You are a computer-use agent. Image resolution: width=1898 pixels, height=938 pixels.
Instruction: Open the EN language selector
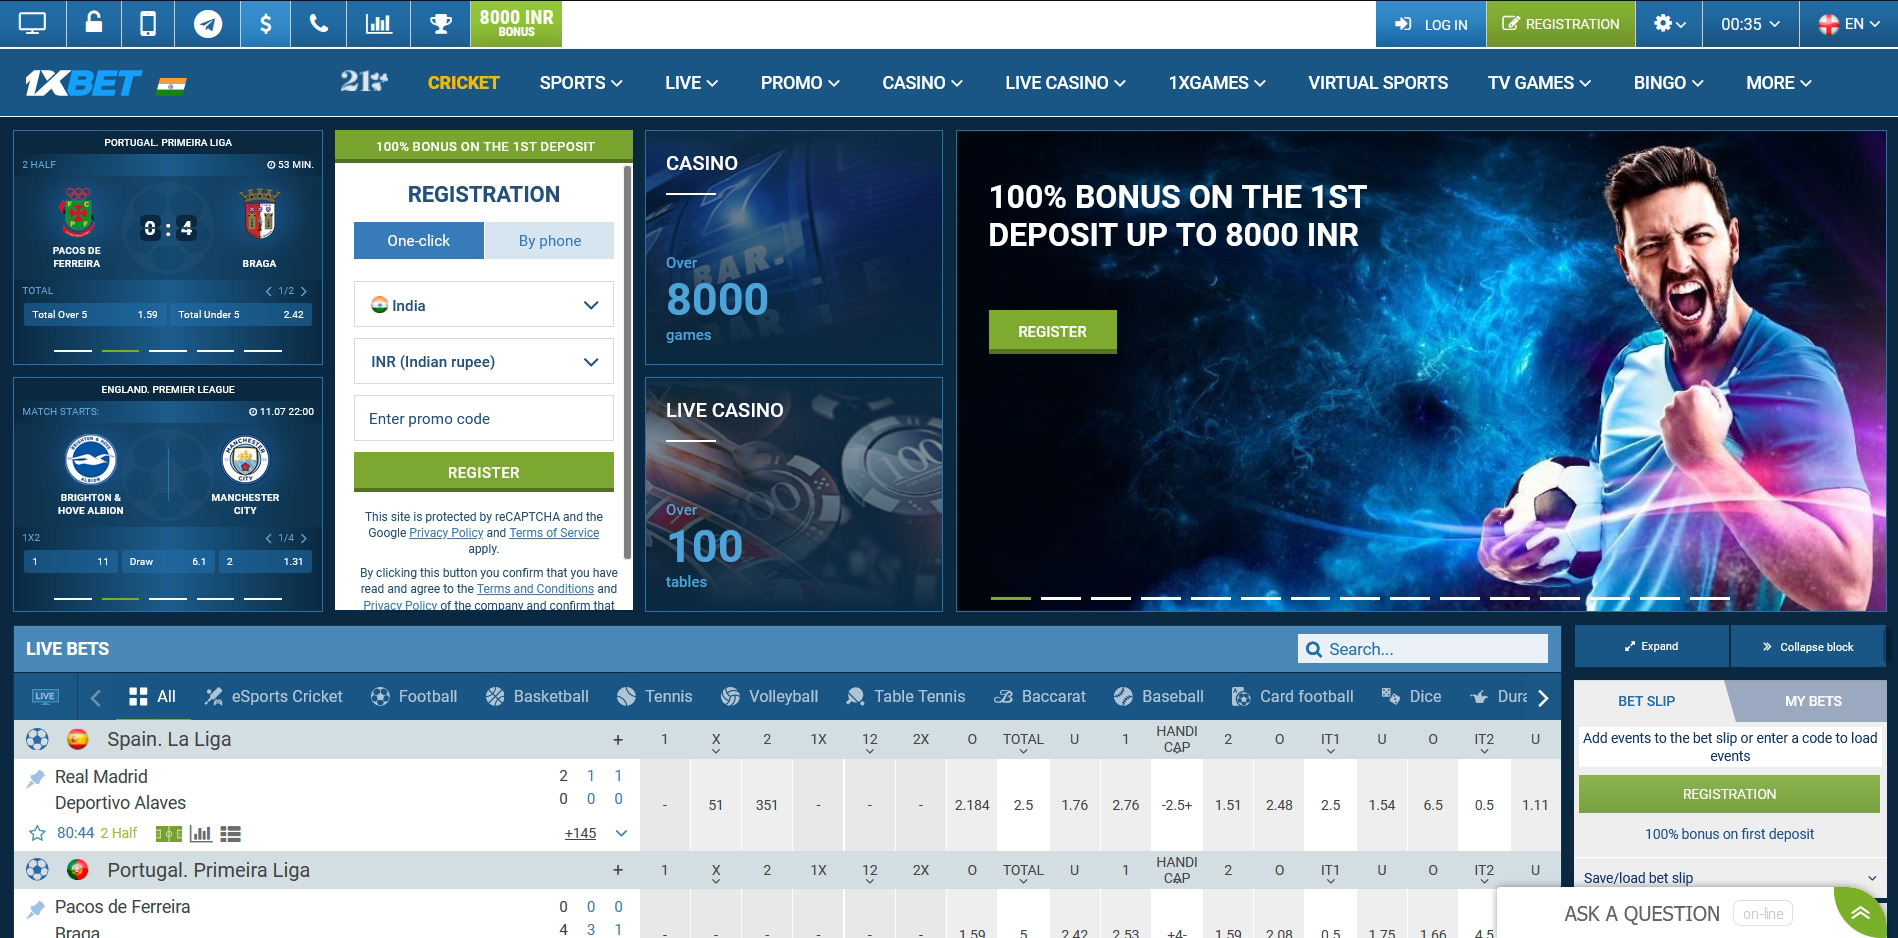[1848, 23]
